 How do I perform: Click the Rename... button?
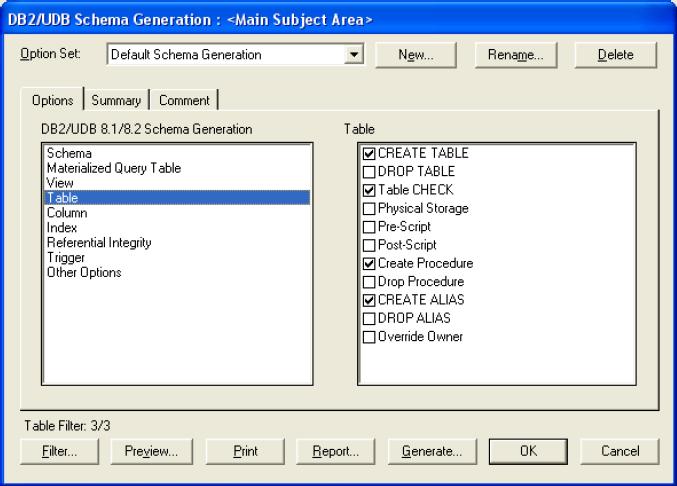point(516,55)
